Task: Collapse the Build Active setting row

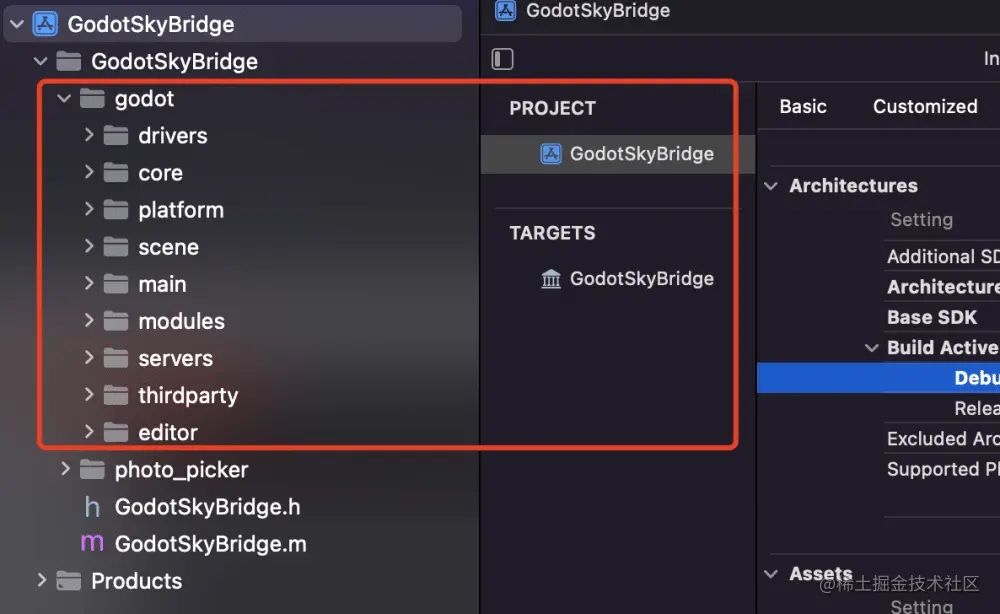Action: click(871, 347)
